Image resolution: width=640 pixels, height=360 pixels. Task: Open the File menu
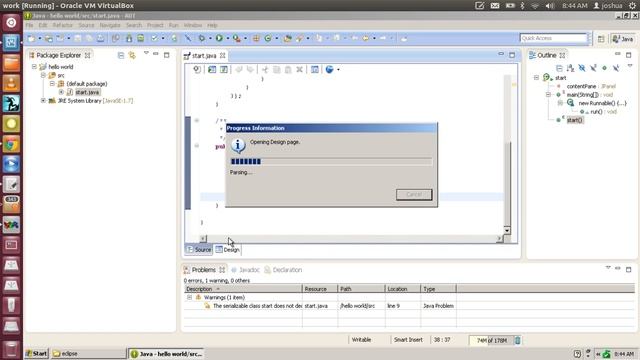29,25
